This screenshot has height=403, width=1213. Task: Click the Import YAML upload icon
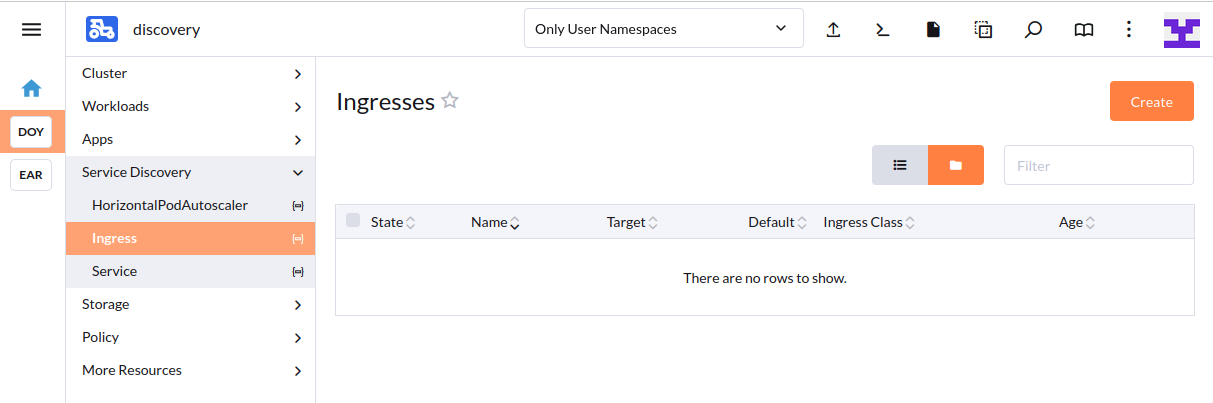[833, 30]
